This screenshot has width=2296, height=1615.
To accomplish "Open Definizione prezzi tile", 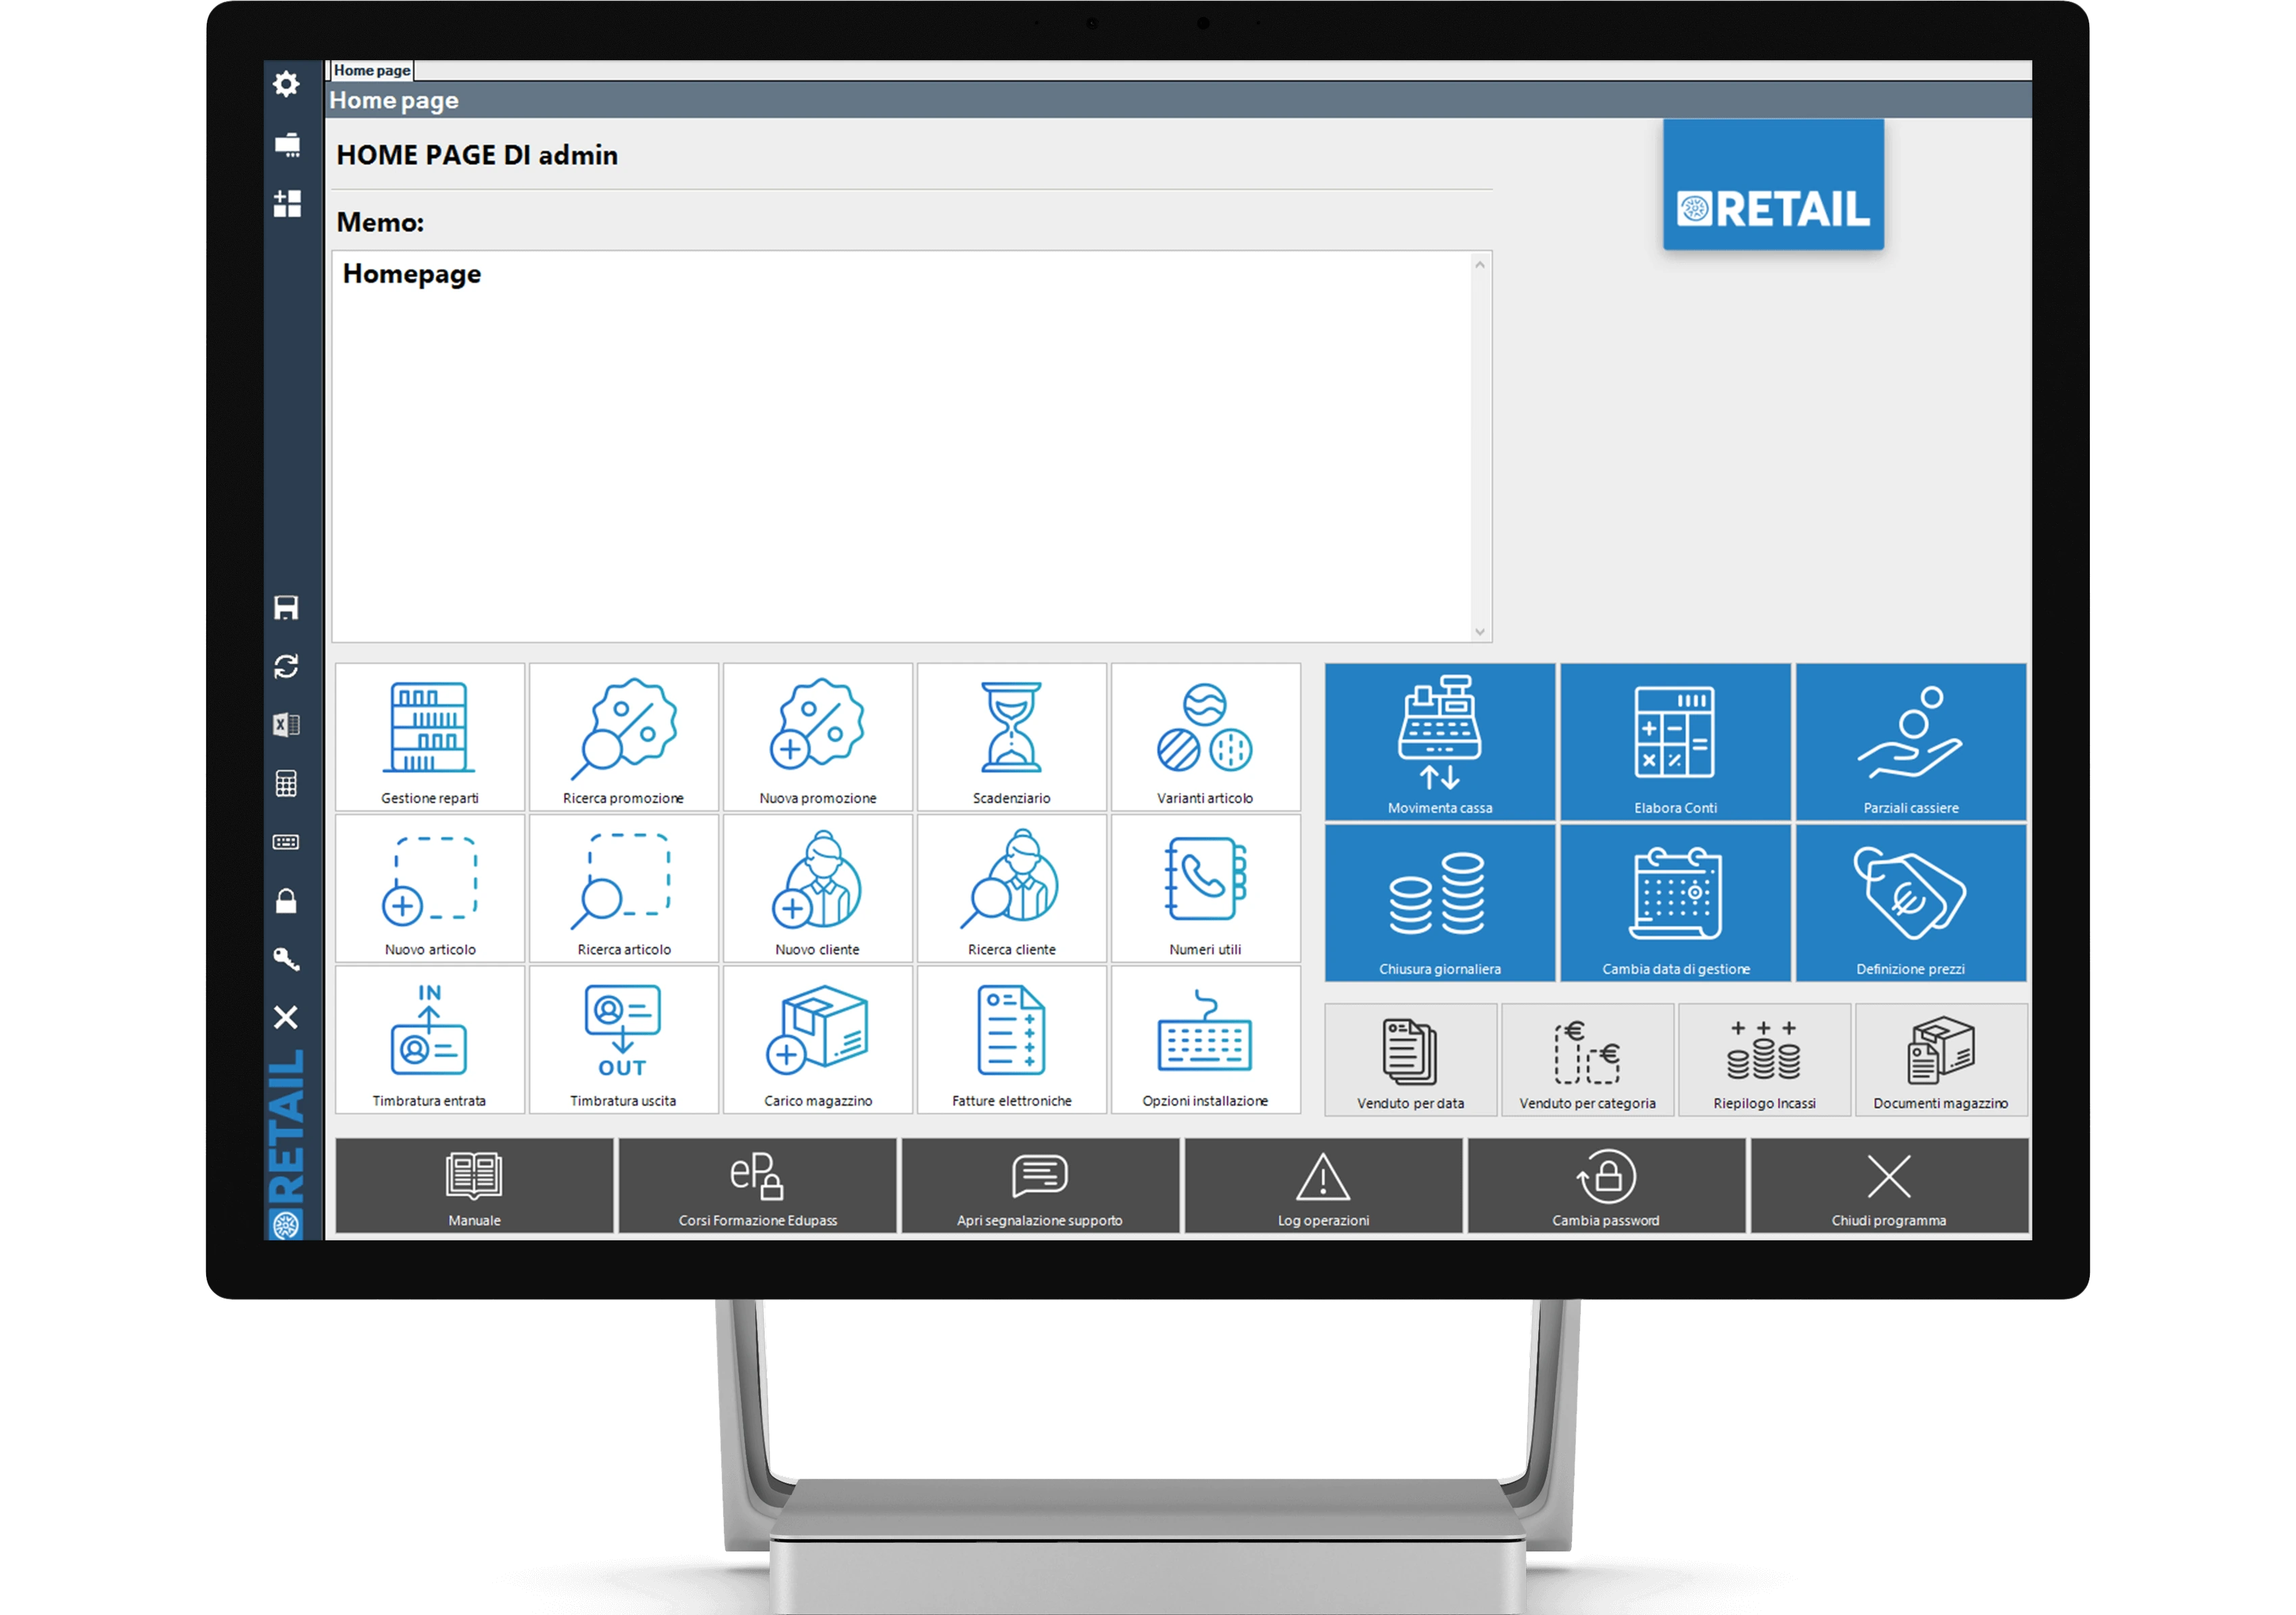I will [1911, 903].
